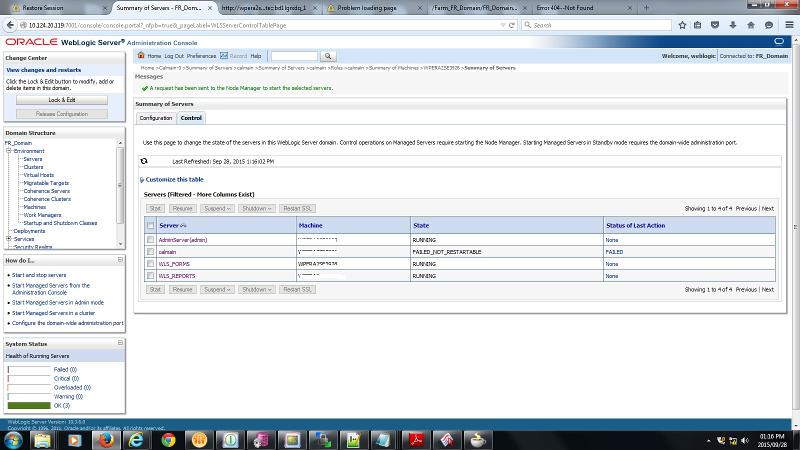Image resolution: width=800 pixels, height=450 pixels.
Task: Click Lock & Edit button
Action: pyautogui.click(x=62, y=100)
